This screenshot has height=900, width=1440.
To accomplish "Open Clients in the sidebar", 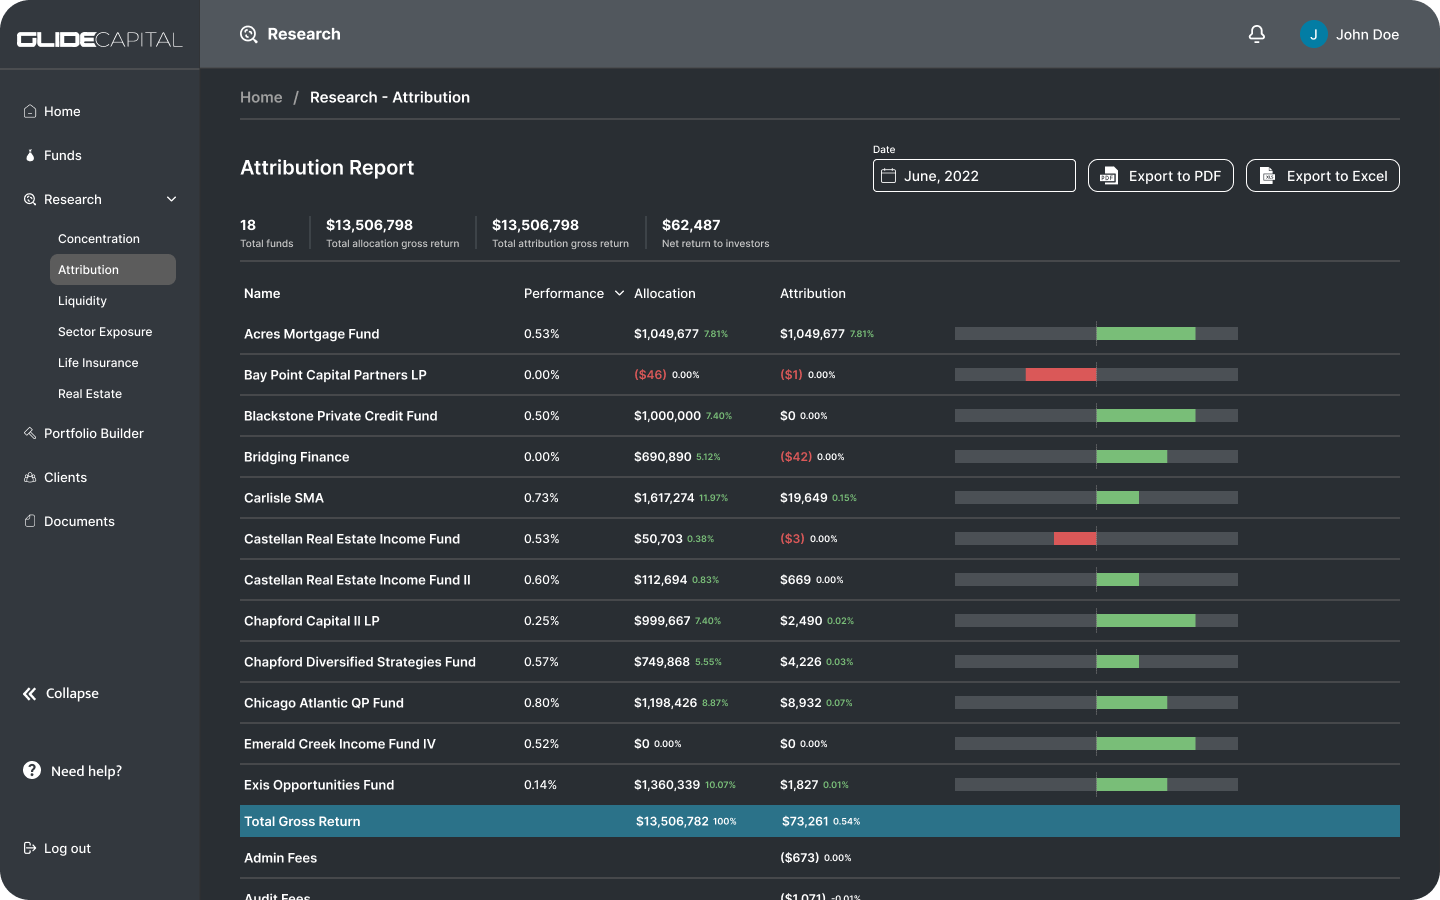I will coord(65,477).
